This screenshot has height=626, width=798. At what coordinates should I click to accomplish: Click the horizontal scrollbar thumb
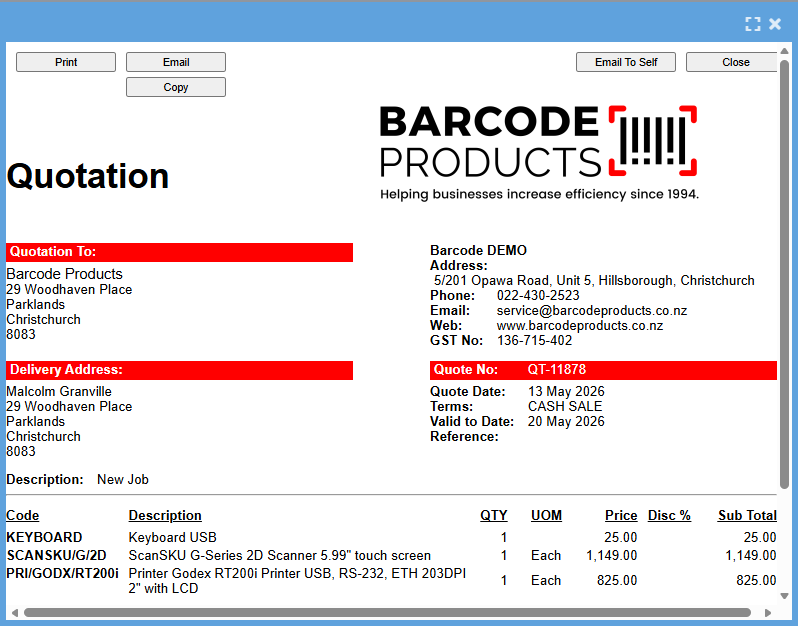coord(387,613)
